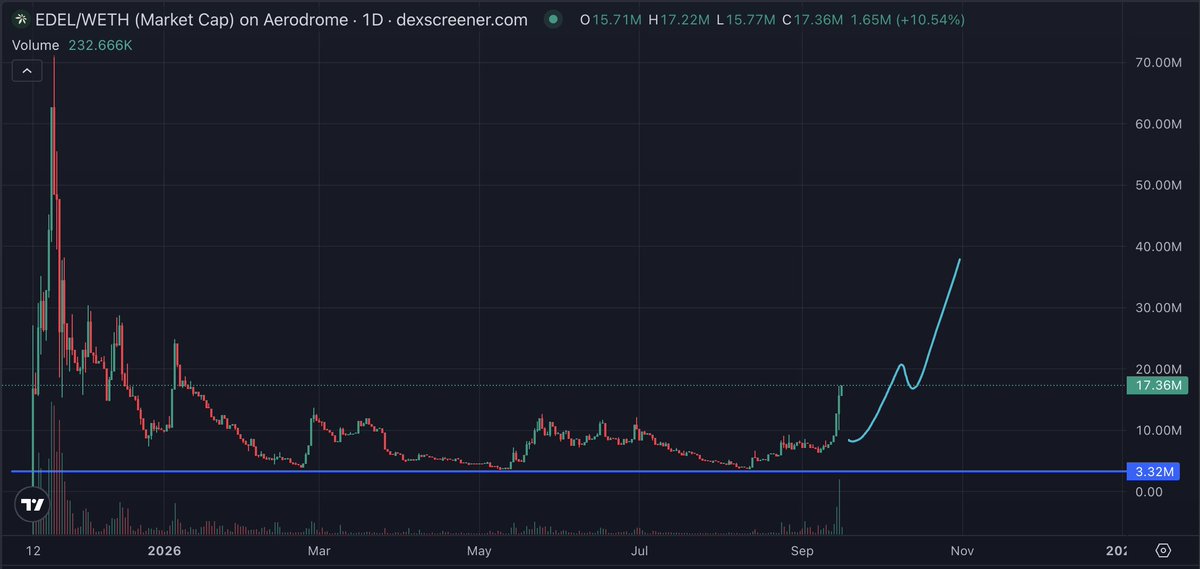Viewport: 1200px width, 569px height.
Task: Click the Nov label on time axis
Action: 962,551
